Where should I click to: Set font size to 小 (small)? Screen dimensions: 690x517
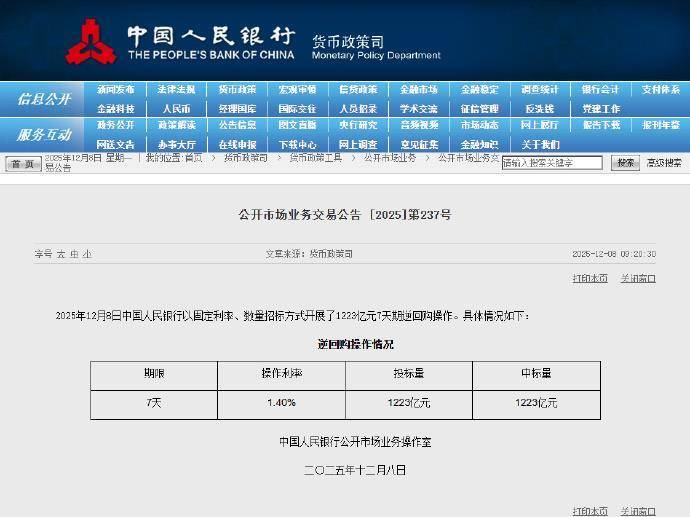point(87,255)
